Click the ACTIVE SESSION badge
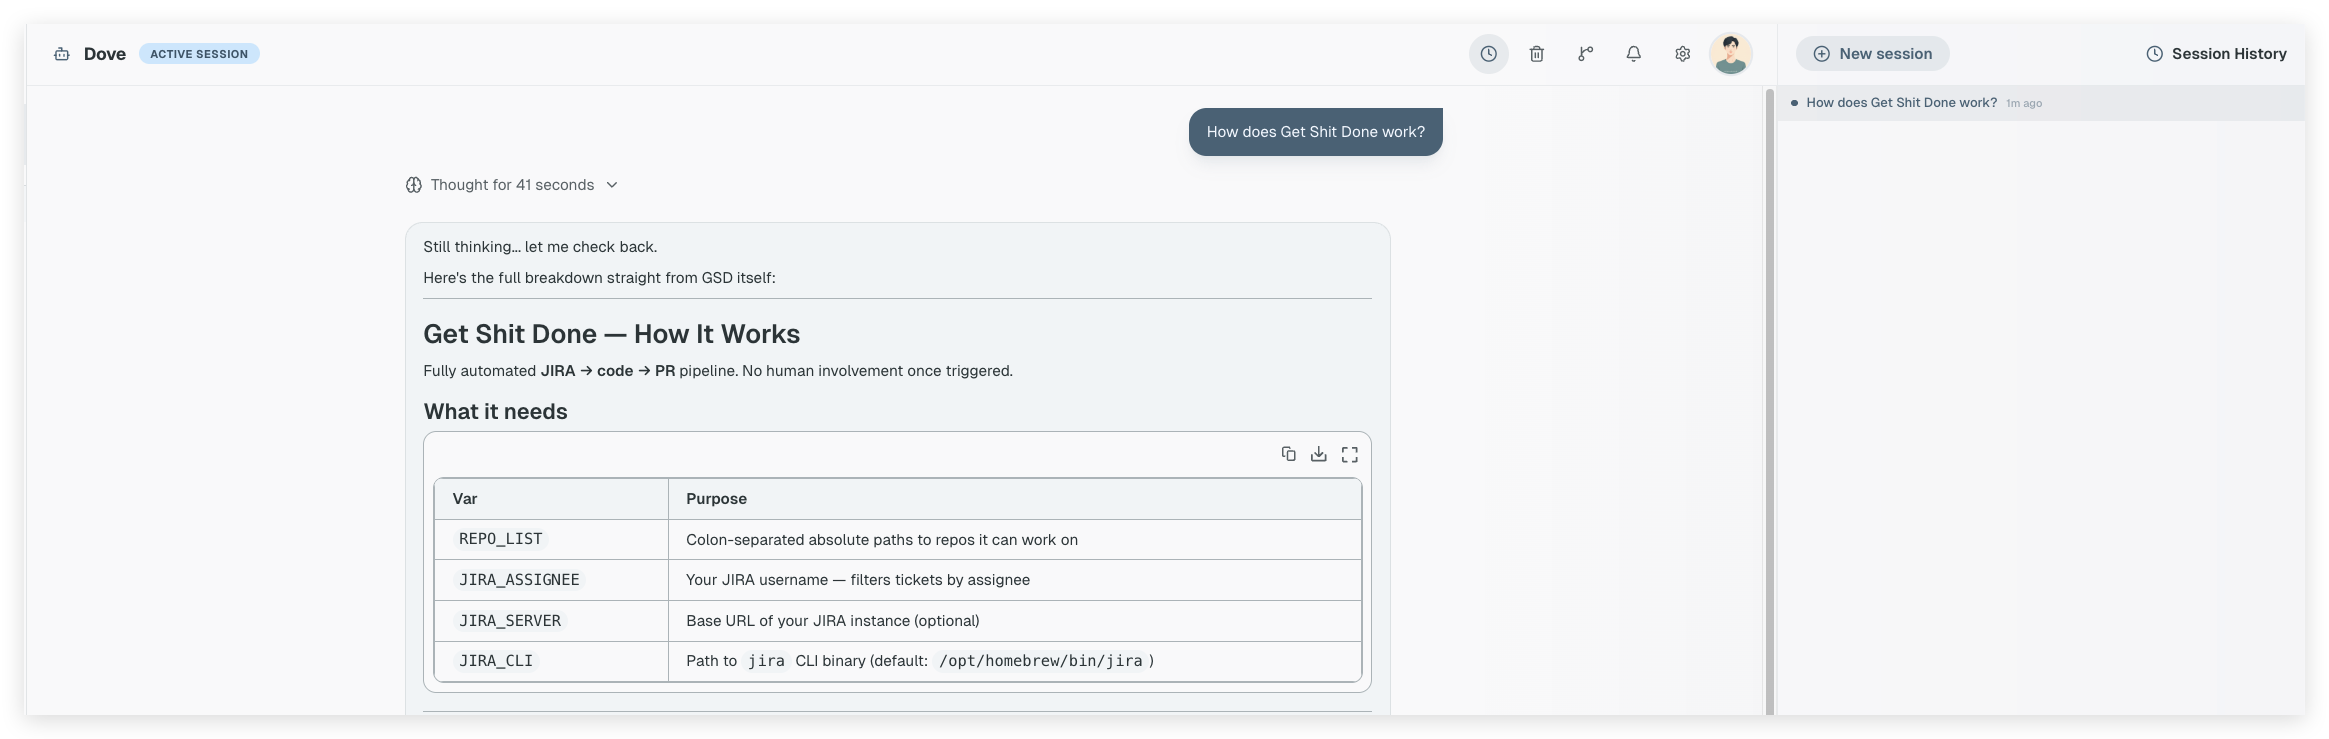Viewport: 2329px width, 739px height. pyautogui.click(x=199, y=54)
